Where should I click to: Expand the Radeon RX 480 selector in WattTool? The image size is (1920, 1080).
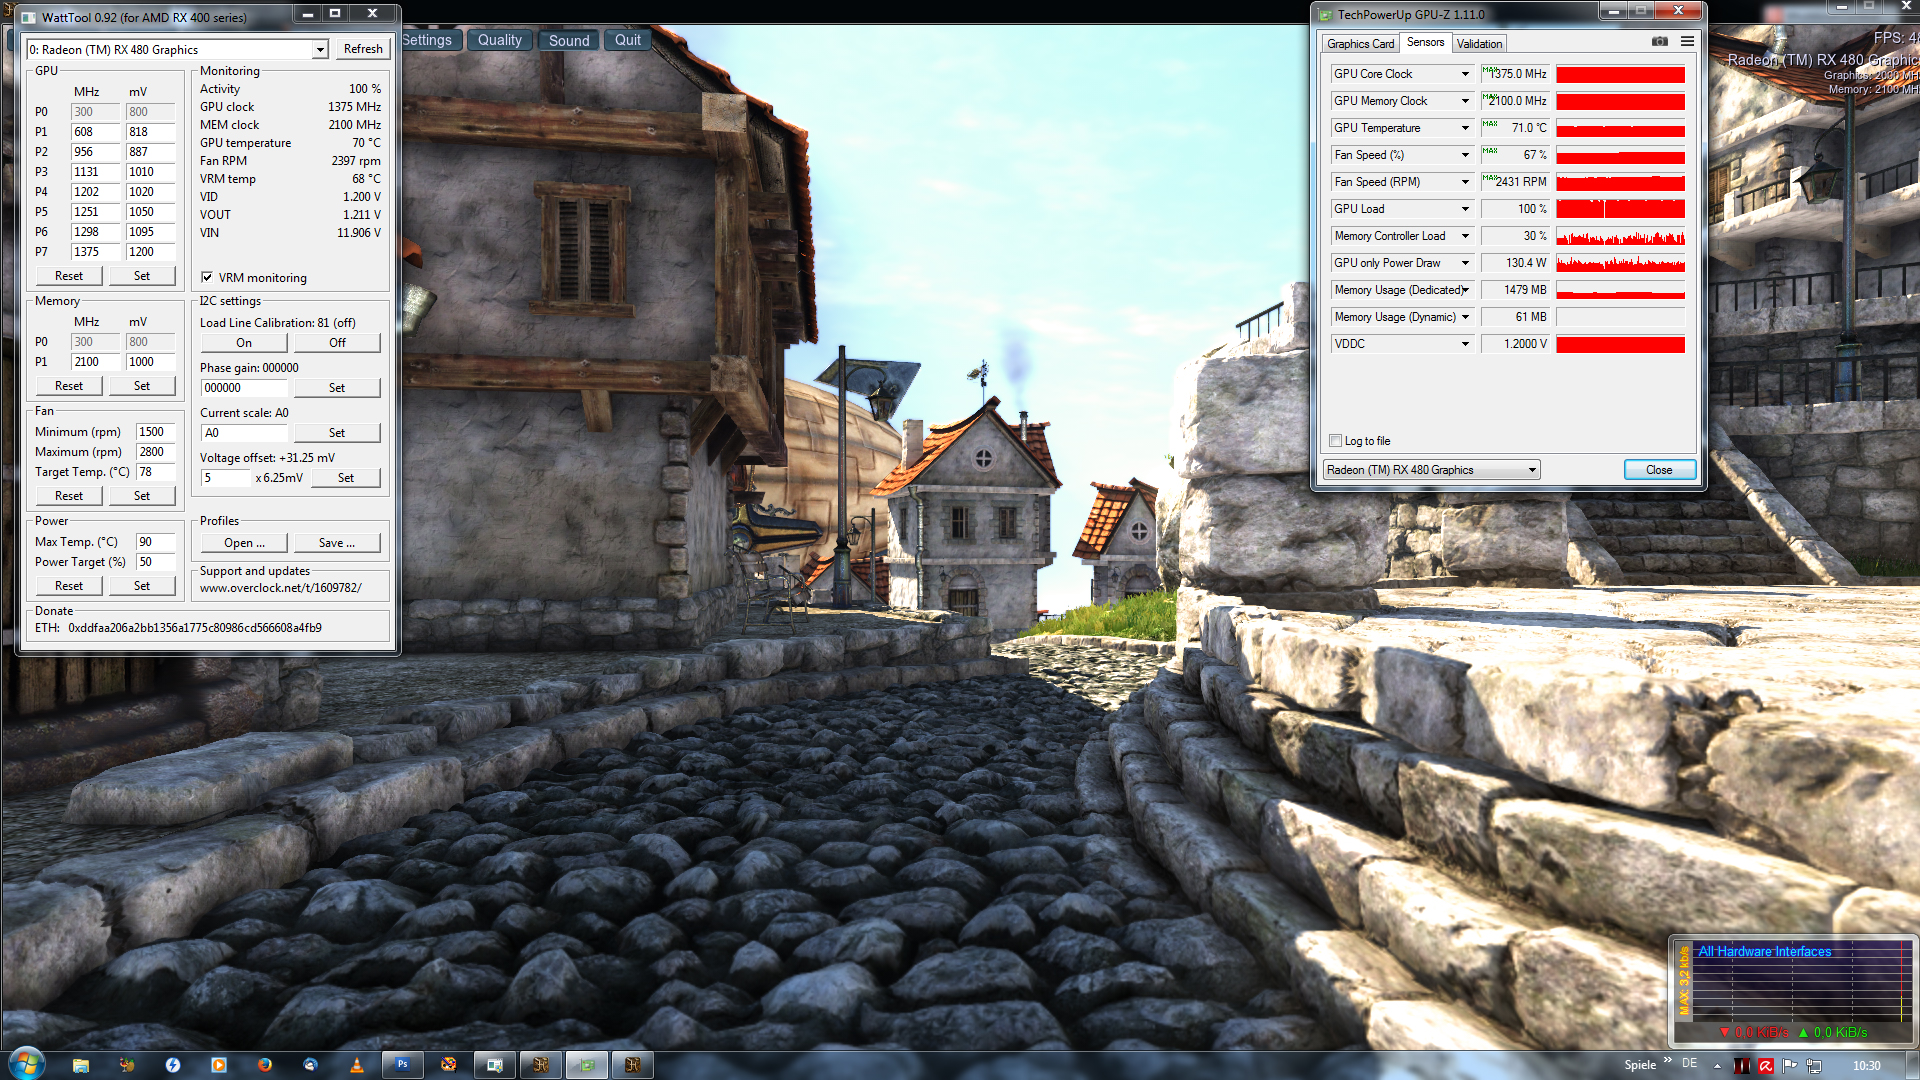click(320, 50)
